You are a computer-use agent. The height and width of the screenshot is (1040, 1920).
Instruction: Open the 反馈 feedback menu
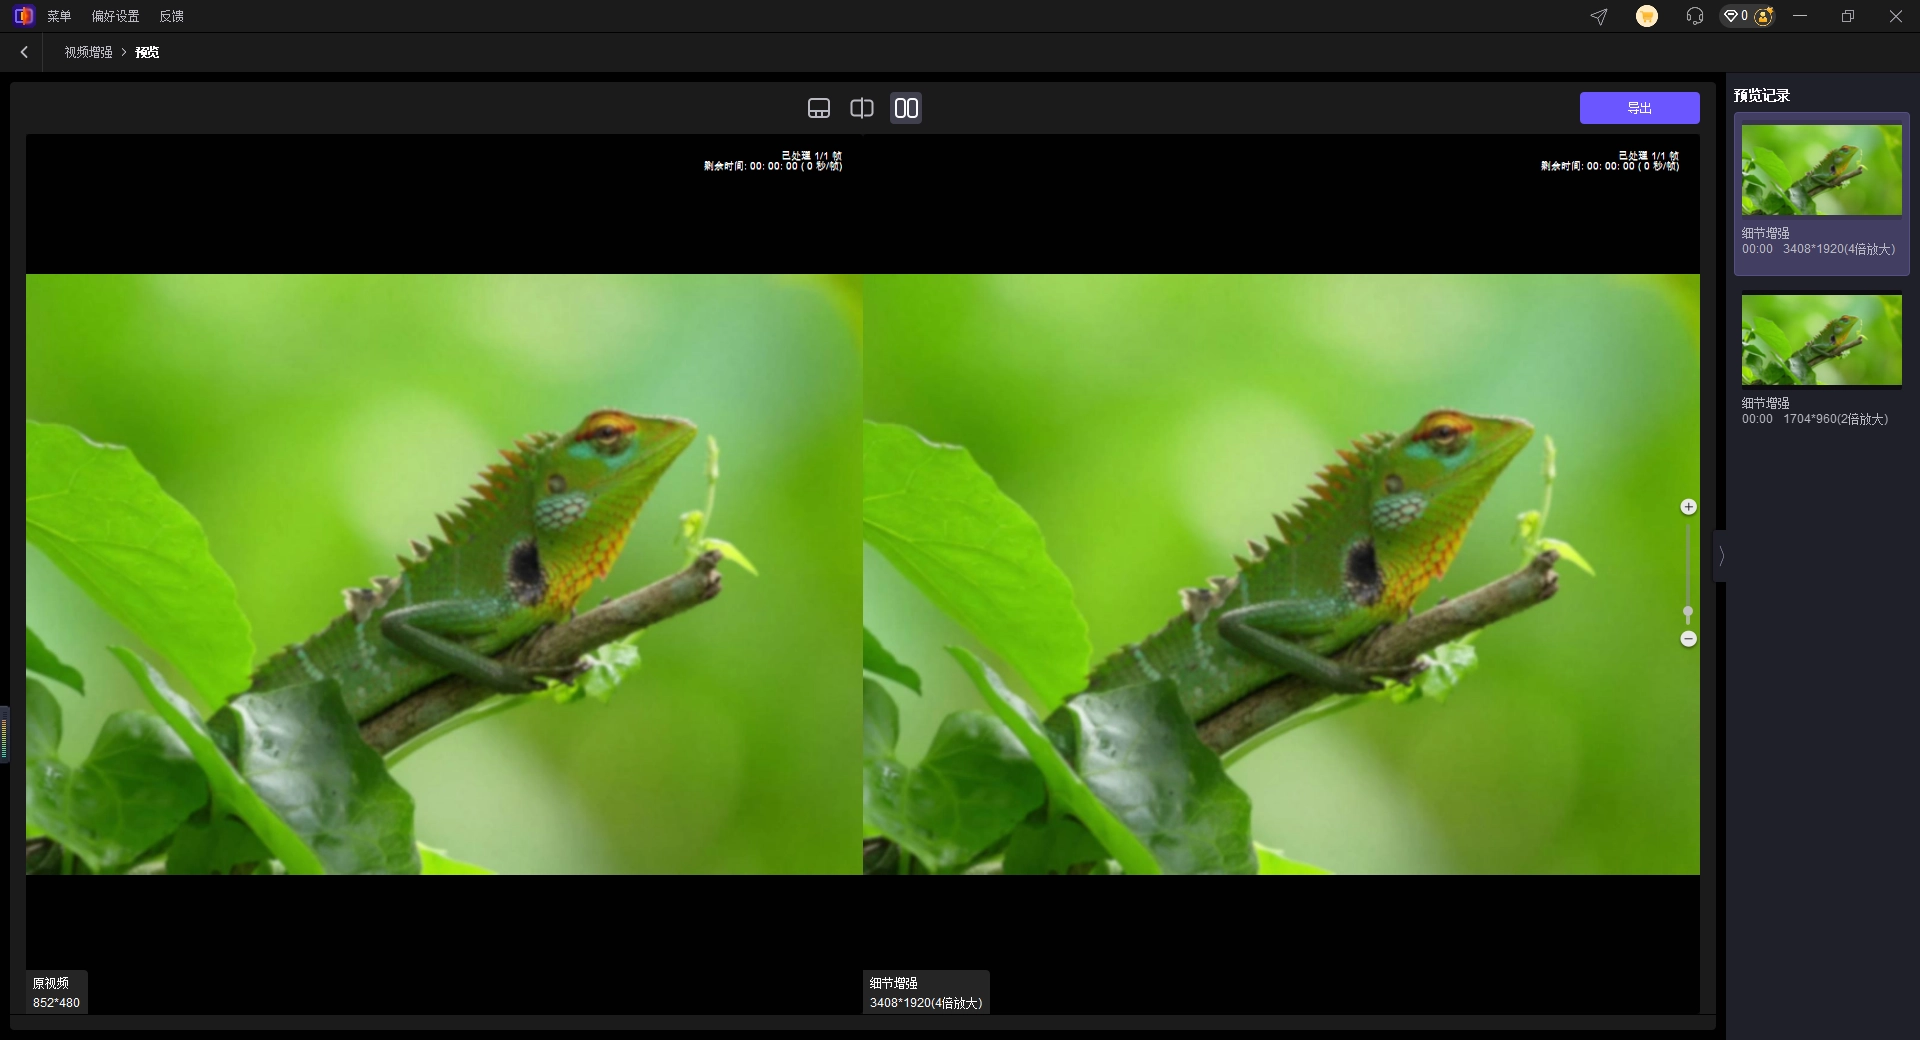coord(171,16)
